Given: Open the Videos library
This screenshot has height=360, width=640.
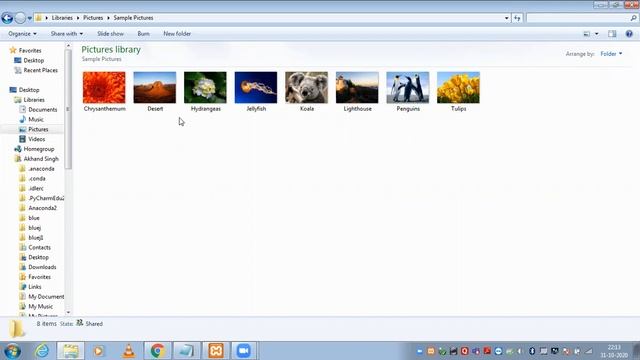Looking at the screenshot, I should (x=36, y=139).
